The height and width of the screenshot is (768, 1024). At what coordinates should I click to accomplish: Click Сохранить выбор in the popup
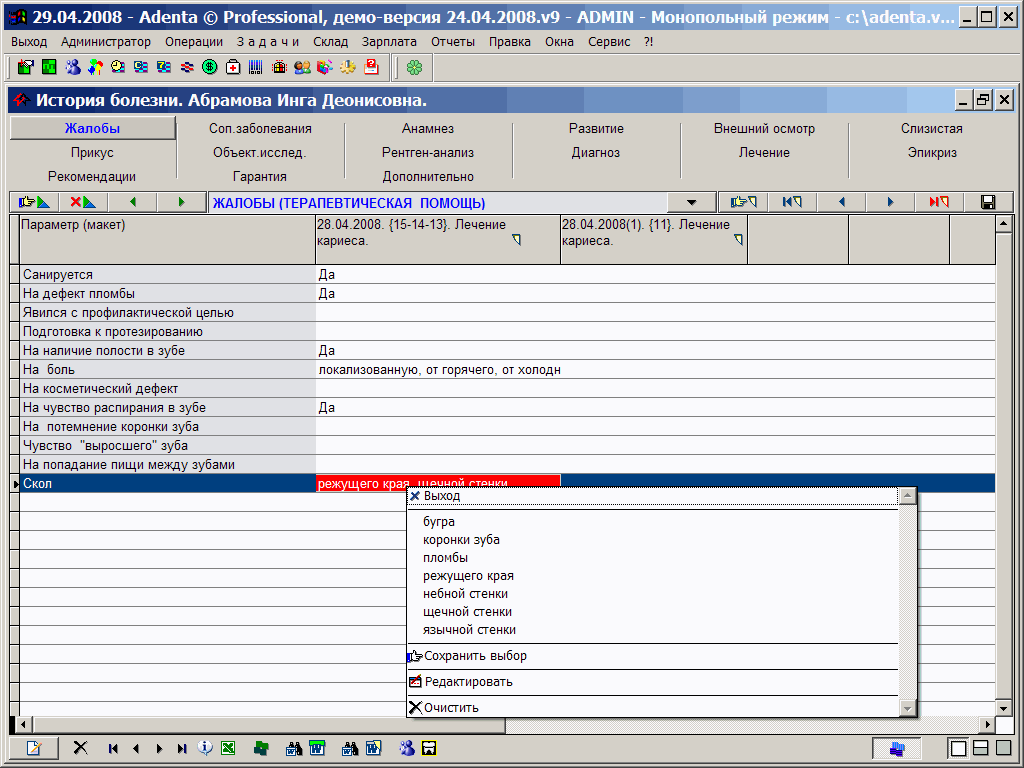(475, 656)
